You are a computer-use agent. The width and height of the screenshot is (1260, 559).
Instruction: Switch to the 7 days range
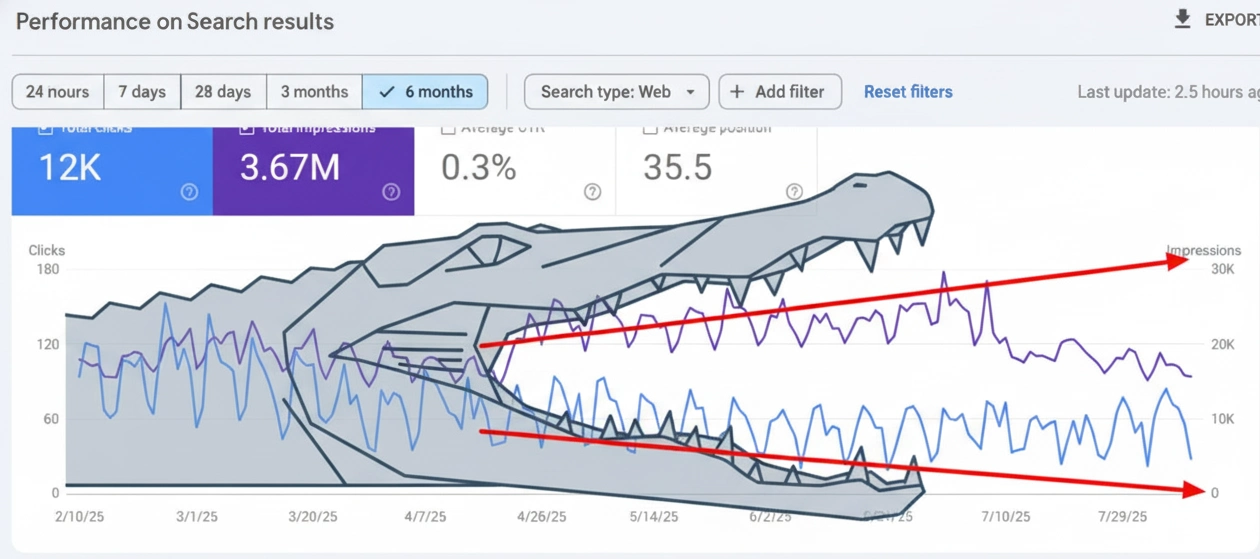(142, 92)
